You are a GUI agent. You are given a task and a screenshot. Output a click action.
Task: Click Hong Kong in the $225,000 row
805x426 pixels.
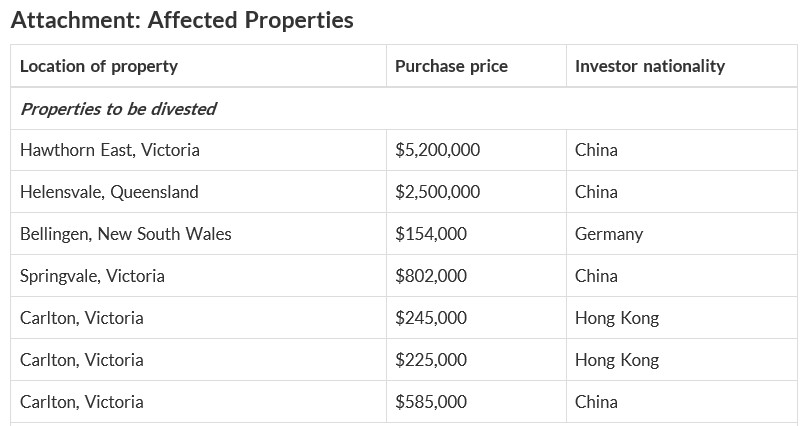[617, 360]
